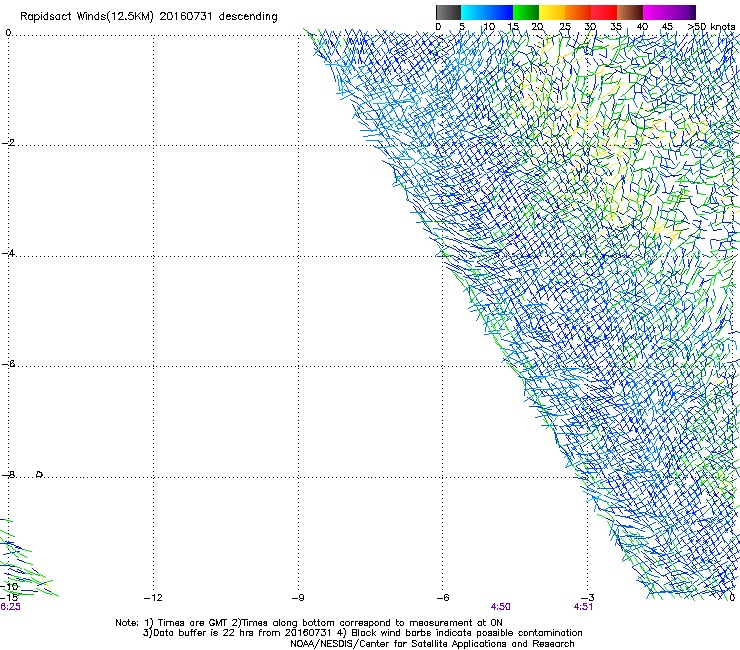
Task: Click the latitude label '-2'
Action: 9,143
